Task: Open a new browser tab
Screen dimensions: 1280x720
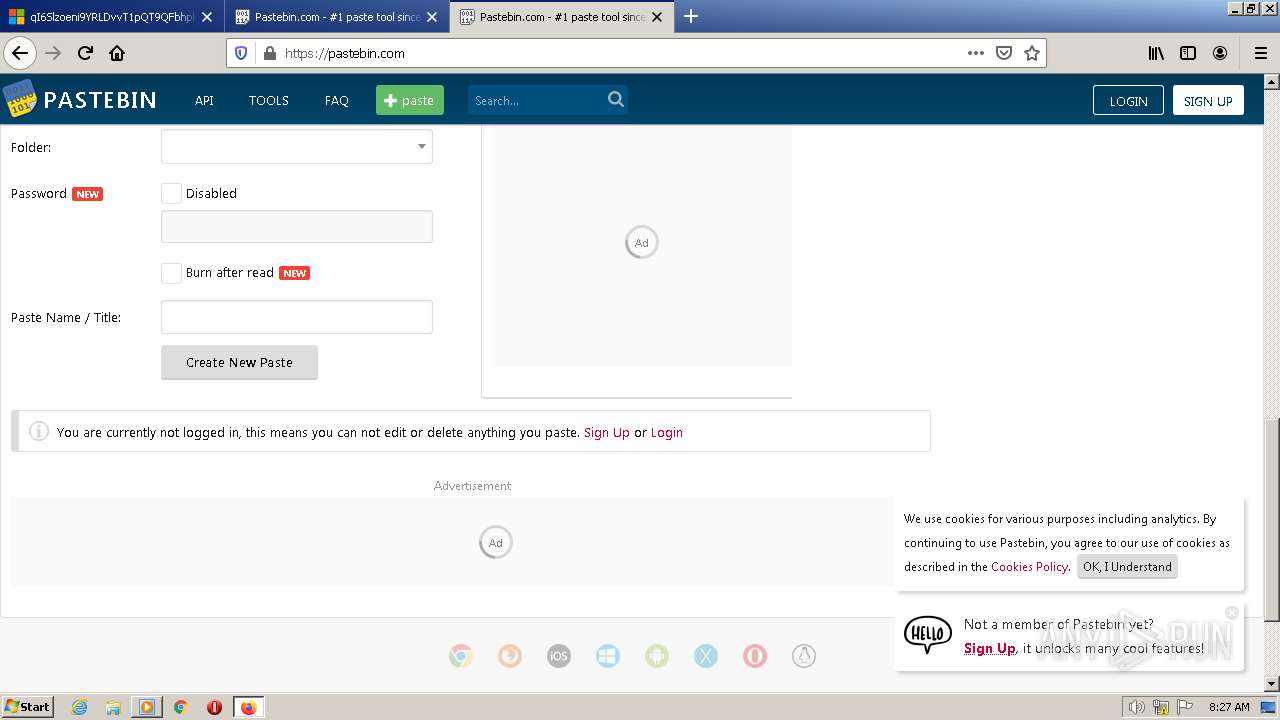Action: [691, 16]
